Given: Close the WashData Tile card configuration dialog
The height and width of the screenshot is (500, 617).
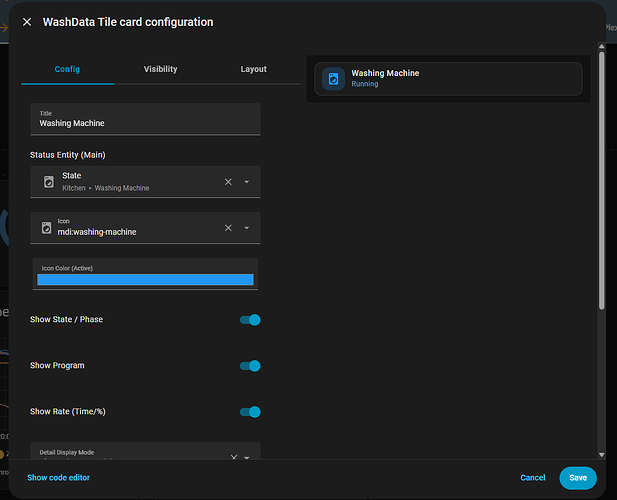Looking at the screenshot, I should click(x=27, y=22).
